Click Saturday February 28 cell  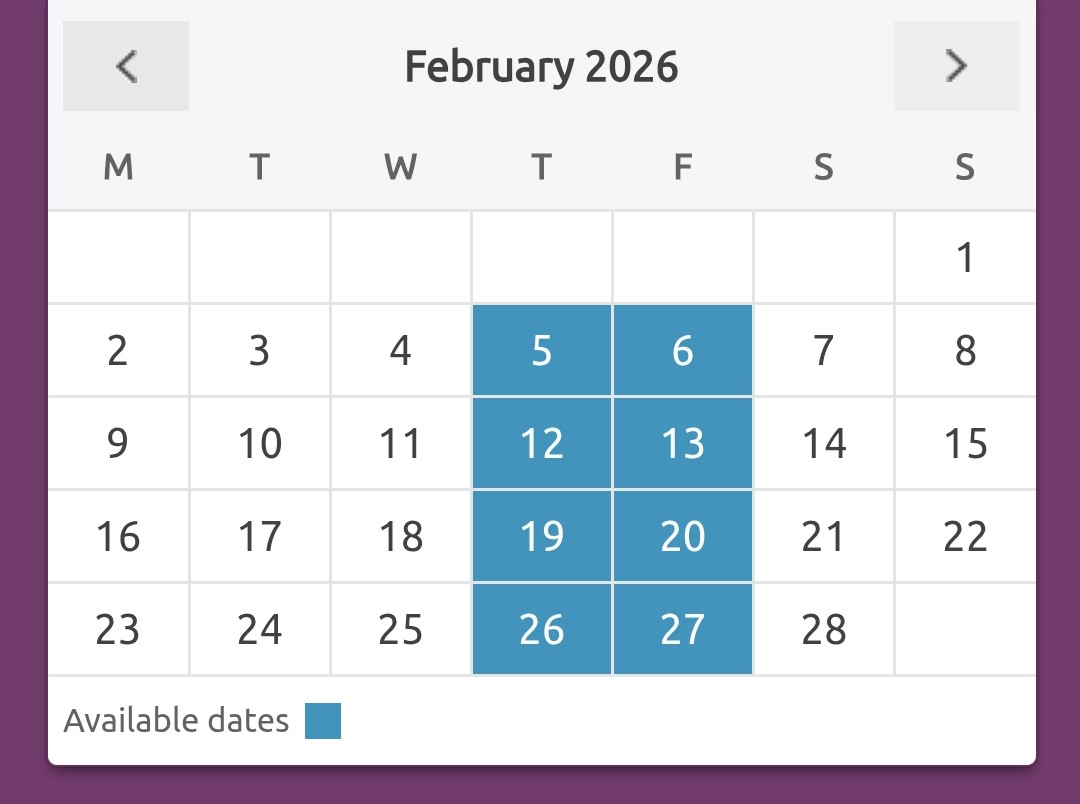coord(824,630)
